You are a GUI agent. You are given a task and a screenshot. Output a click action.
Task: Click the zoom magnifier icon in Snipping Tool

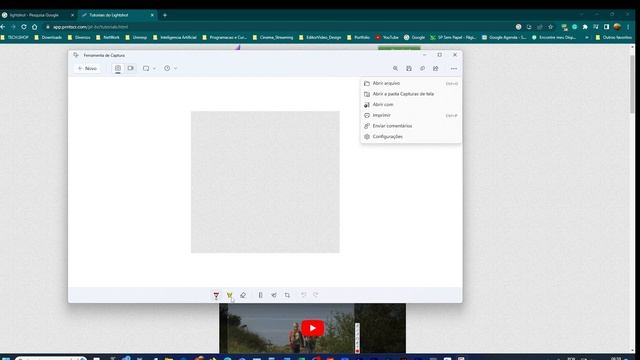[395, 69]
